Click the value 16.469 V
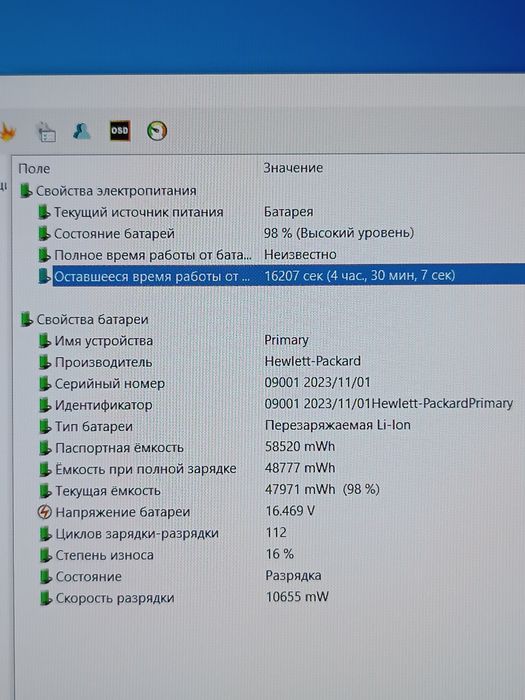The width and height of the screenshot is (525, 700). point(290,511)
